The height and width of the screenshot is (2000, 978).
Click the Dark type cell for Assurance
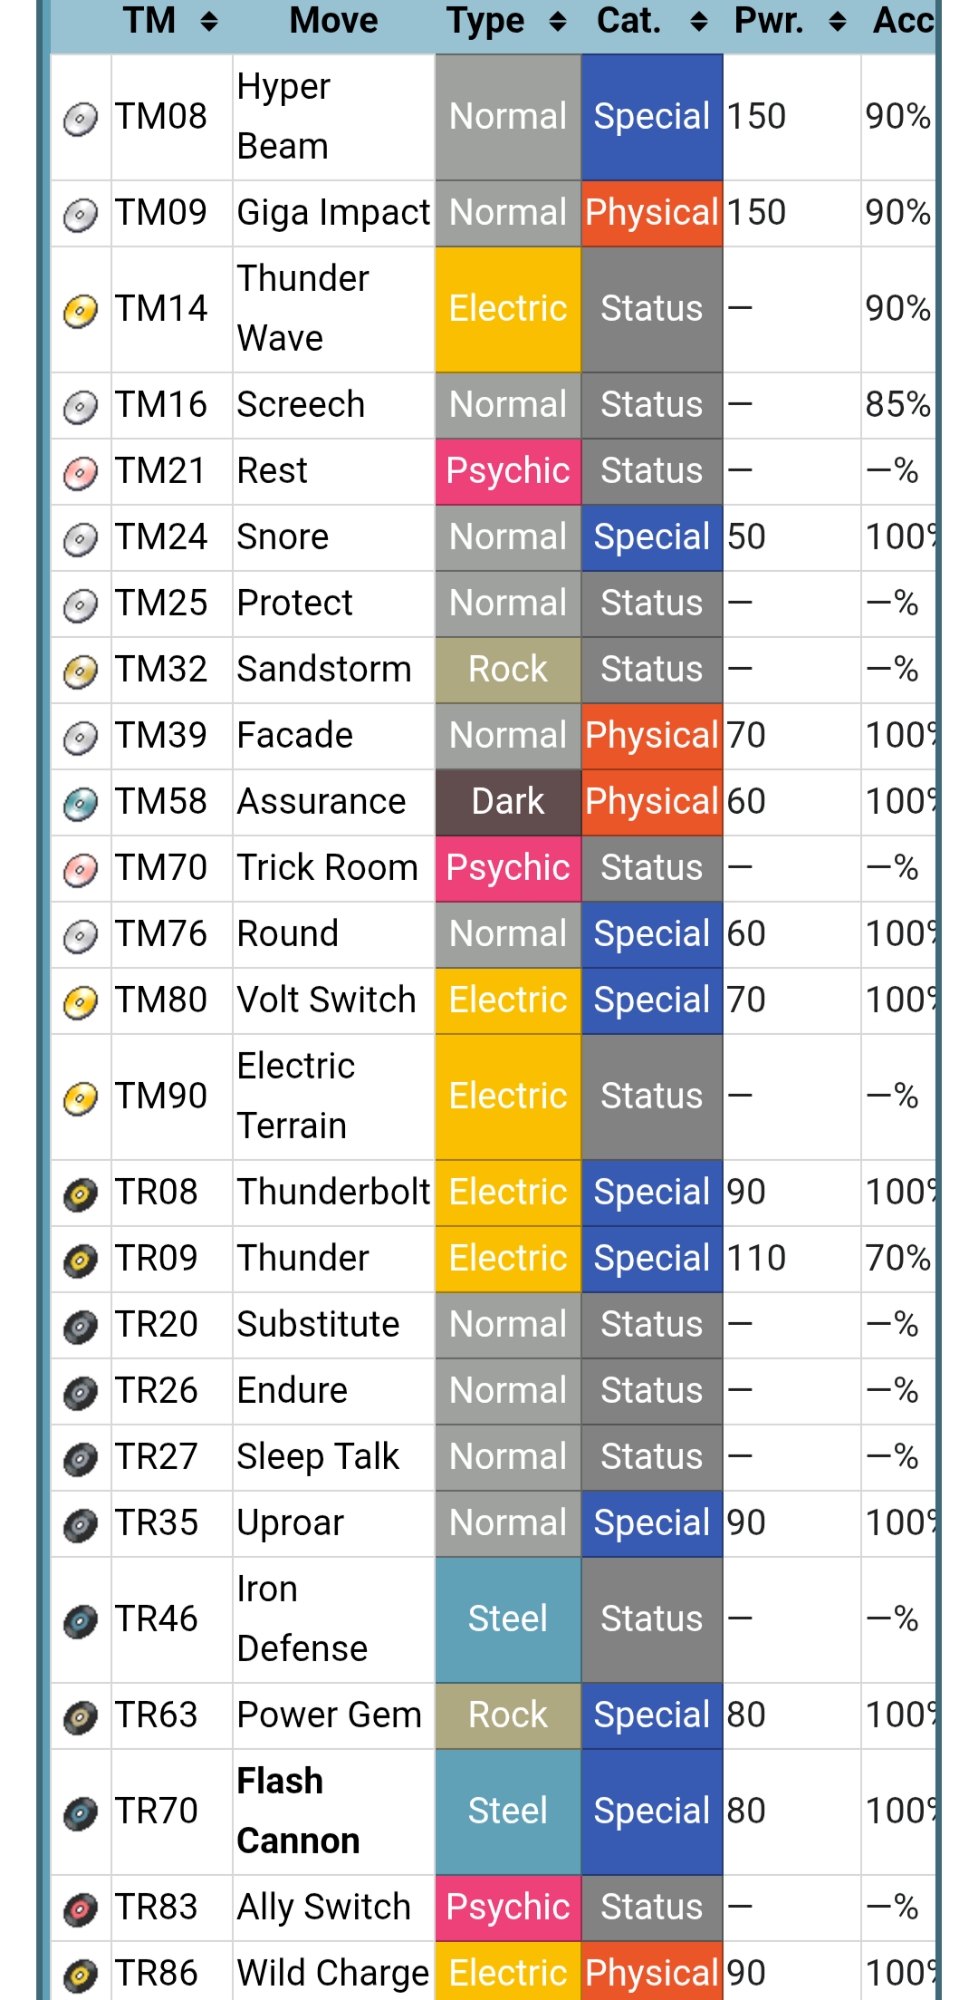tap(508, 801)
